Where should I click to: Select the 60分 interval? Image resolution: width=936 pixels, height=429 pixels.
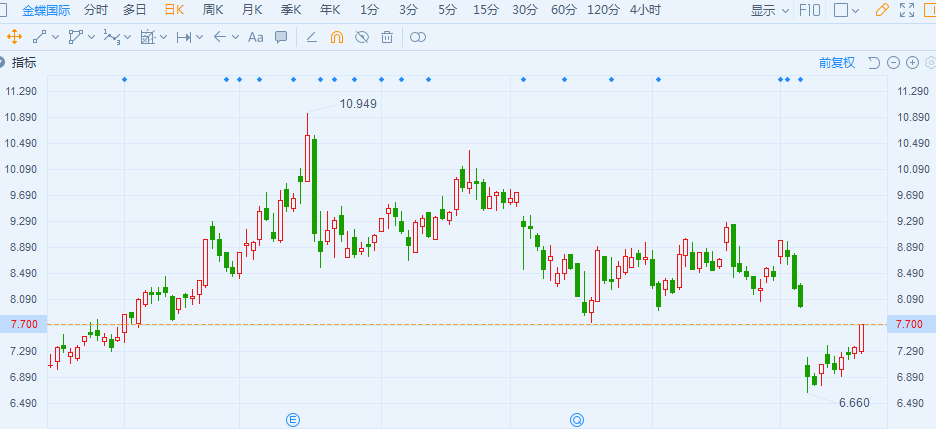pyautogui.click(x=564, y=10)
